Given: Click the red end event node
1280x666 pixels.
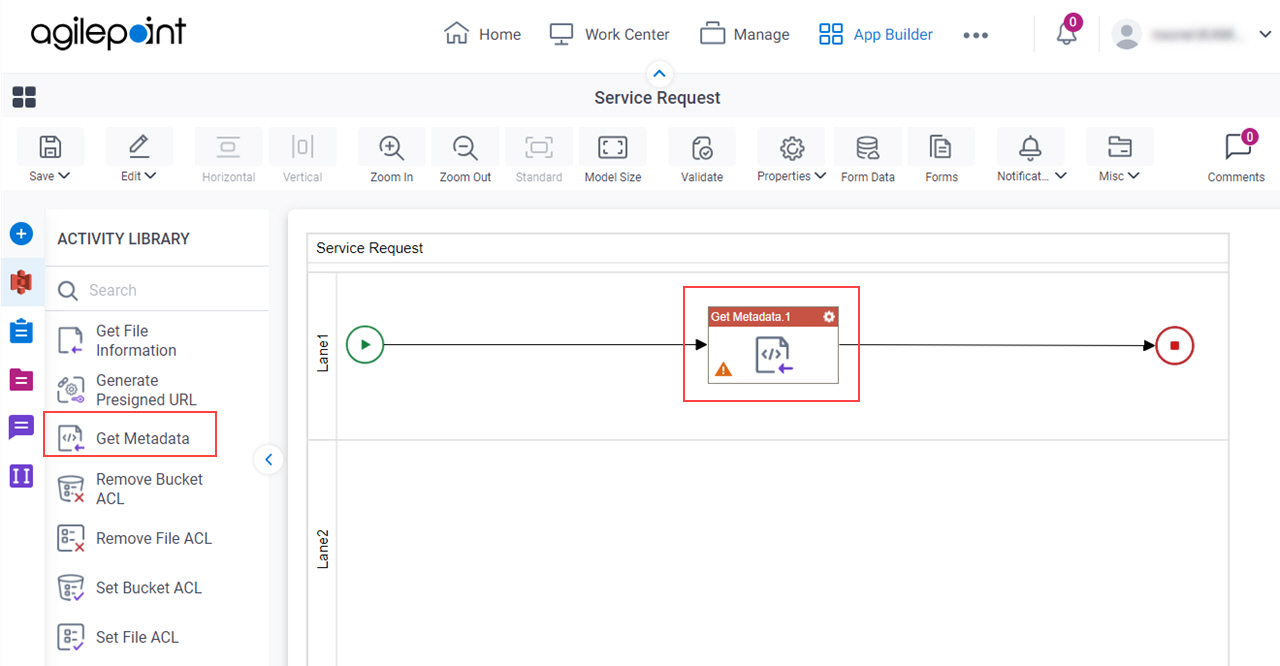Looking at the screenshot, I should coord(1175,345).
